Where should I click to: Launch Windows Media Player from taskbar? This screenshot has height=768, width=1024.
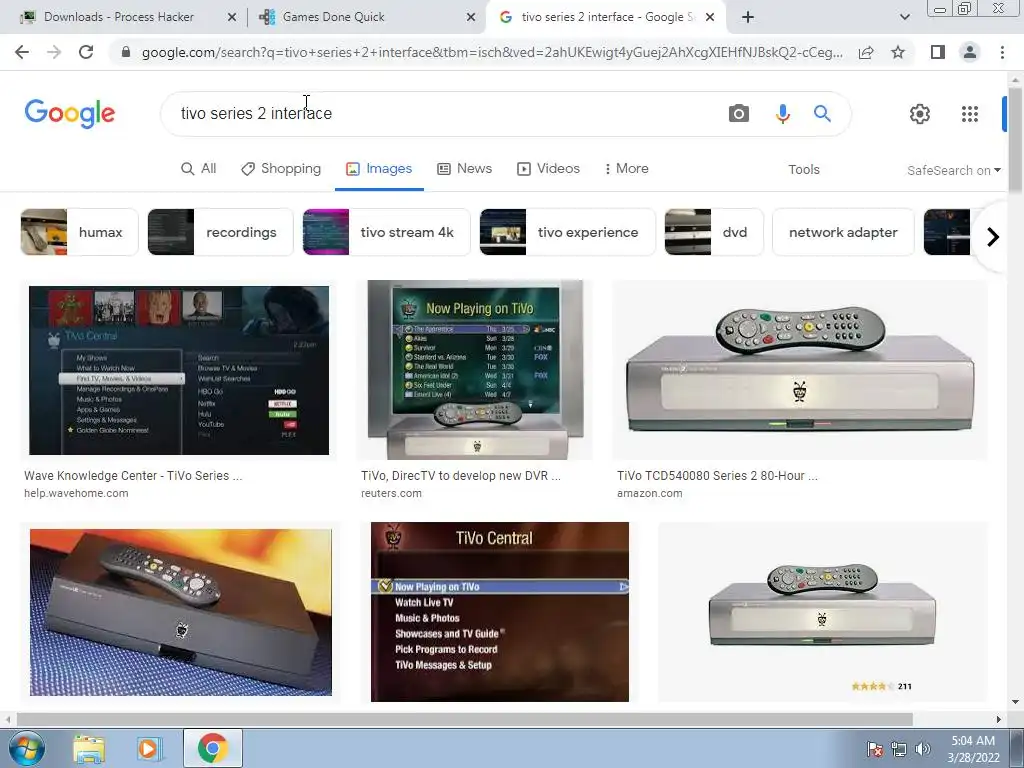149,748
